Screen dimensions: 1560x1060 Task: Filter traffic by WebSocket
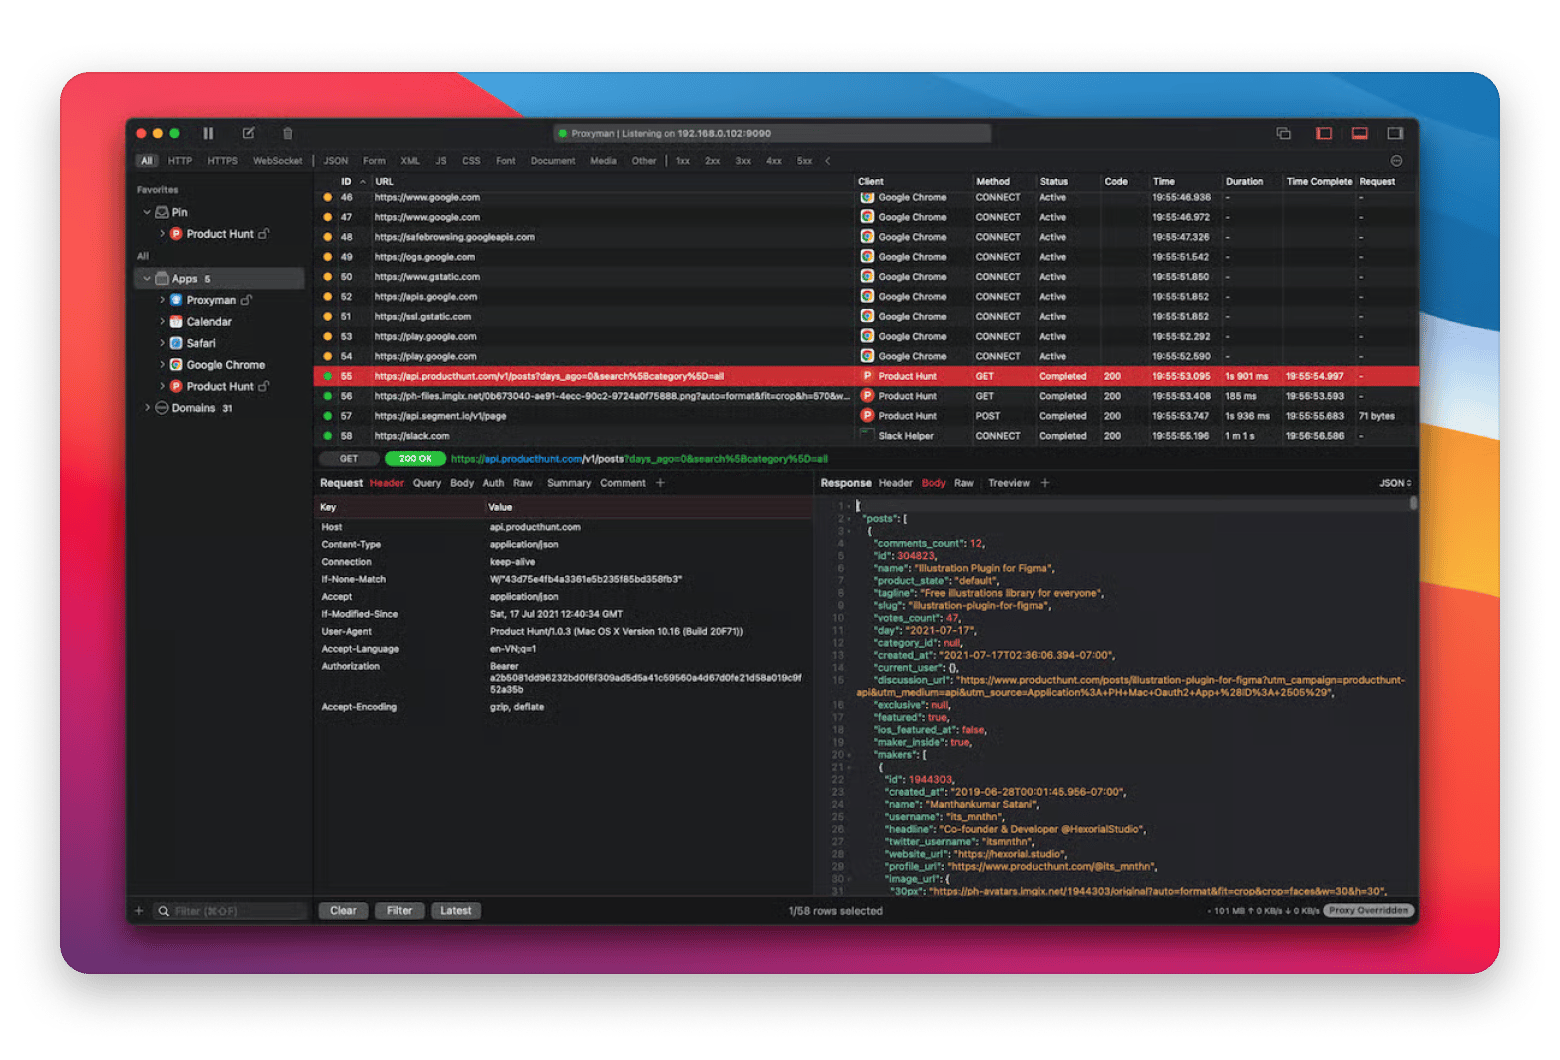277,161
